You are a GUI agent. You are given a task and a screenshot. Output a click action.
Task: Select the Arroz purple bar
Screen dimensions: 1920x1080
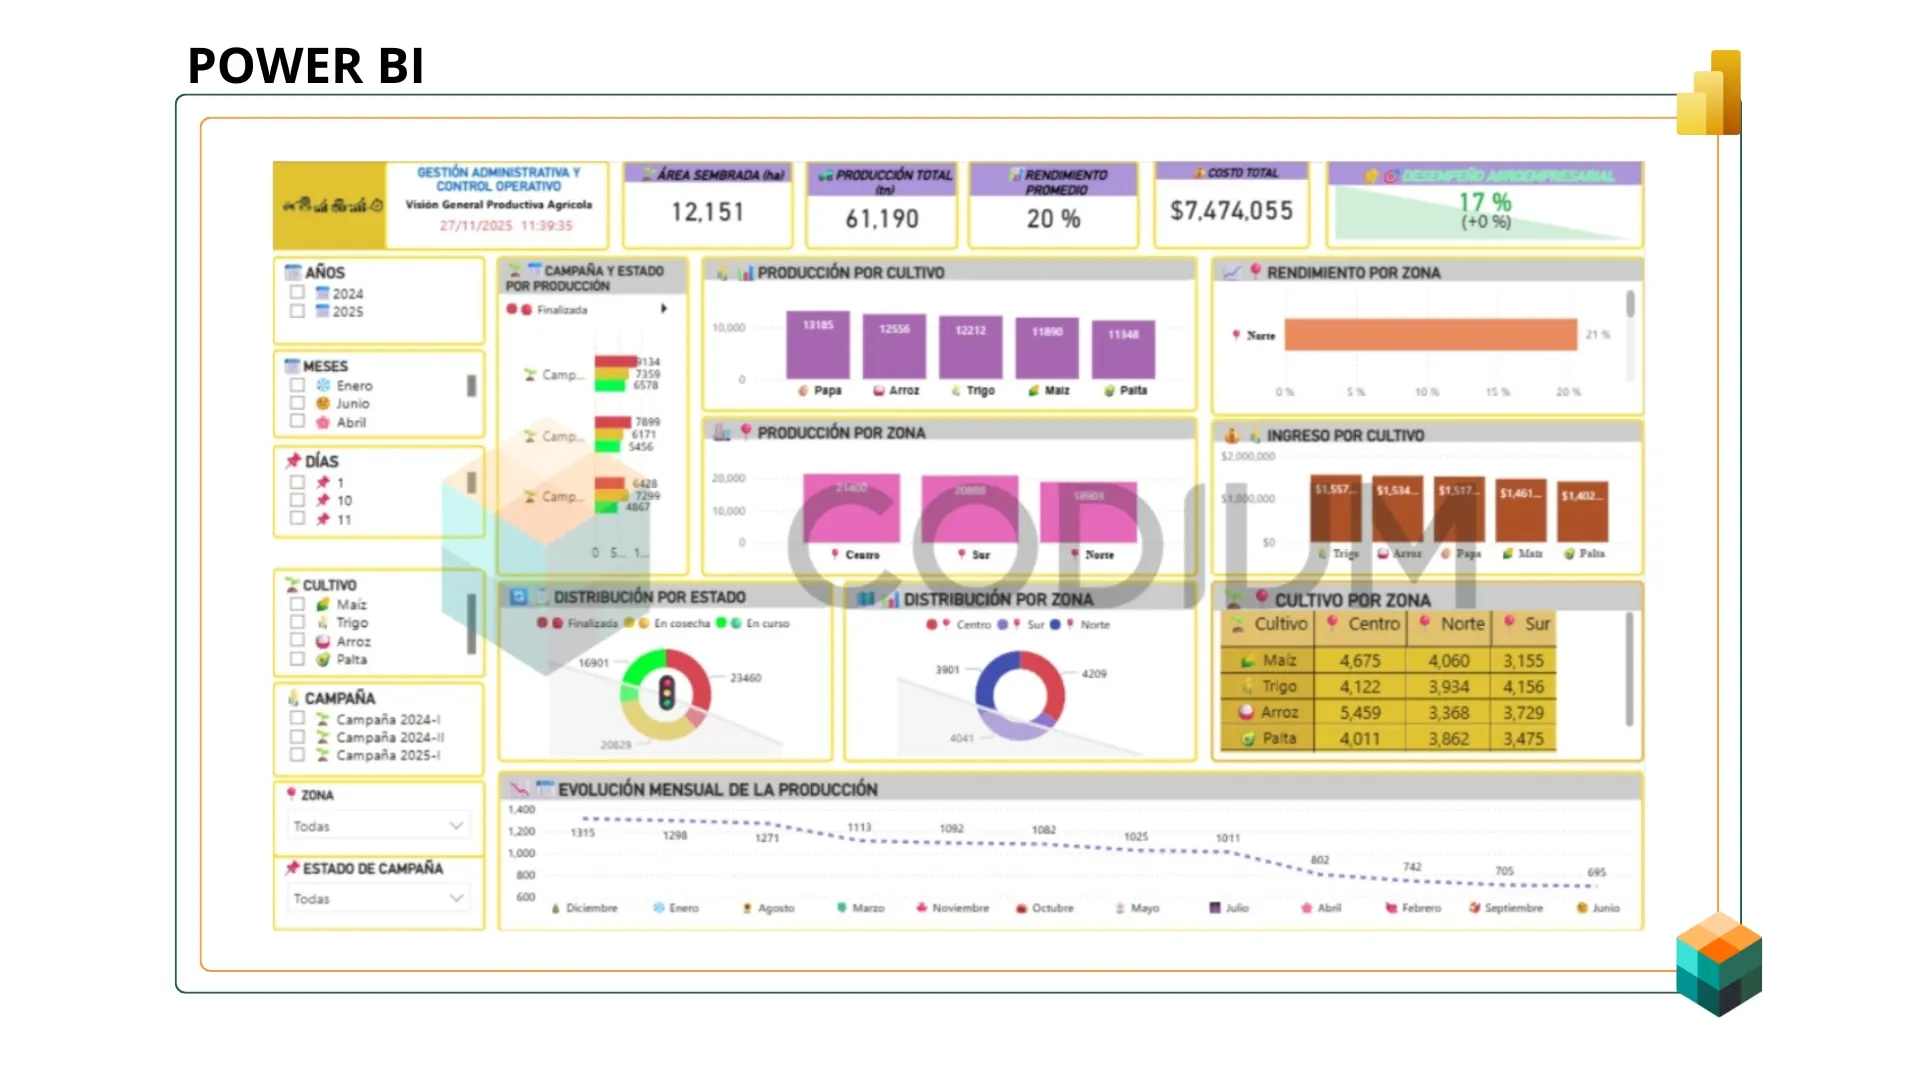click(895, 348)
